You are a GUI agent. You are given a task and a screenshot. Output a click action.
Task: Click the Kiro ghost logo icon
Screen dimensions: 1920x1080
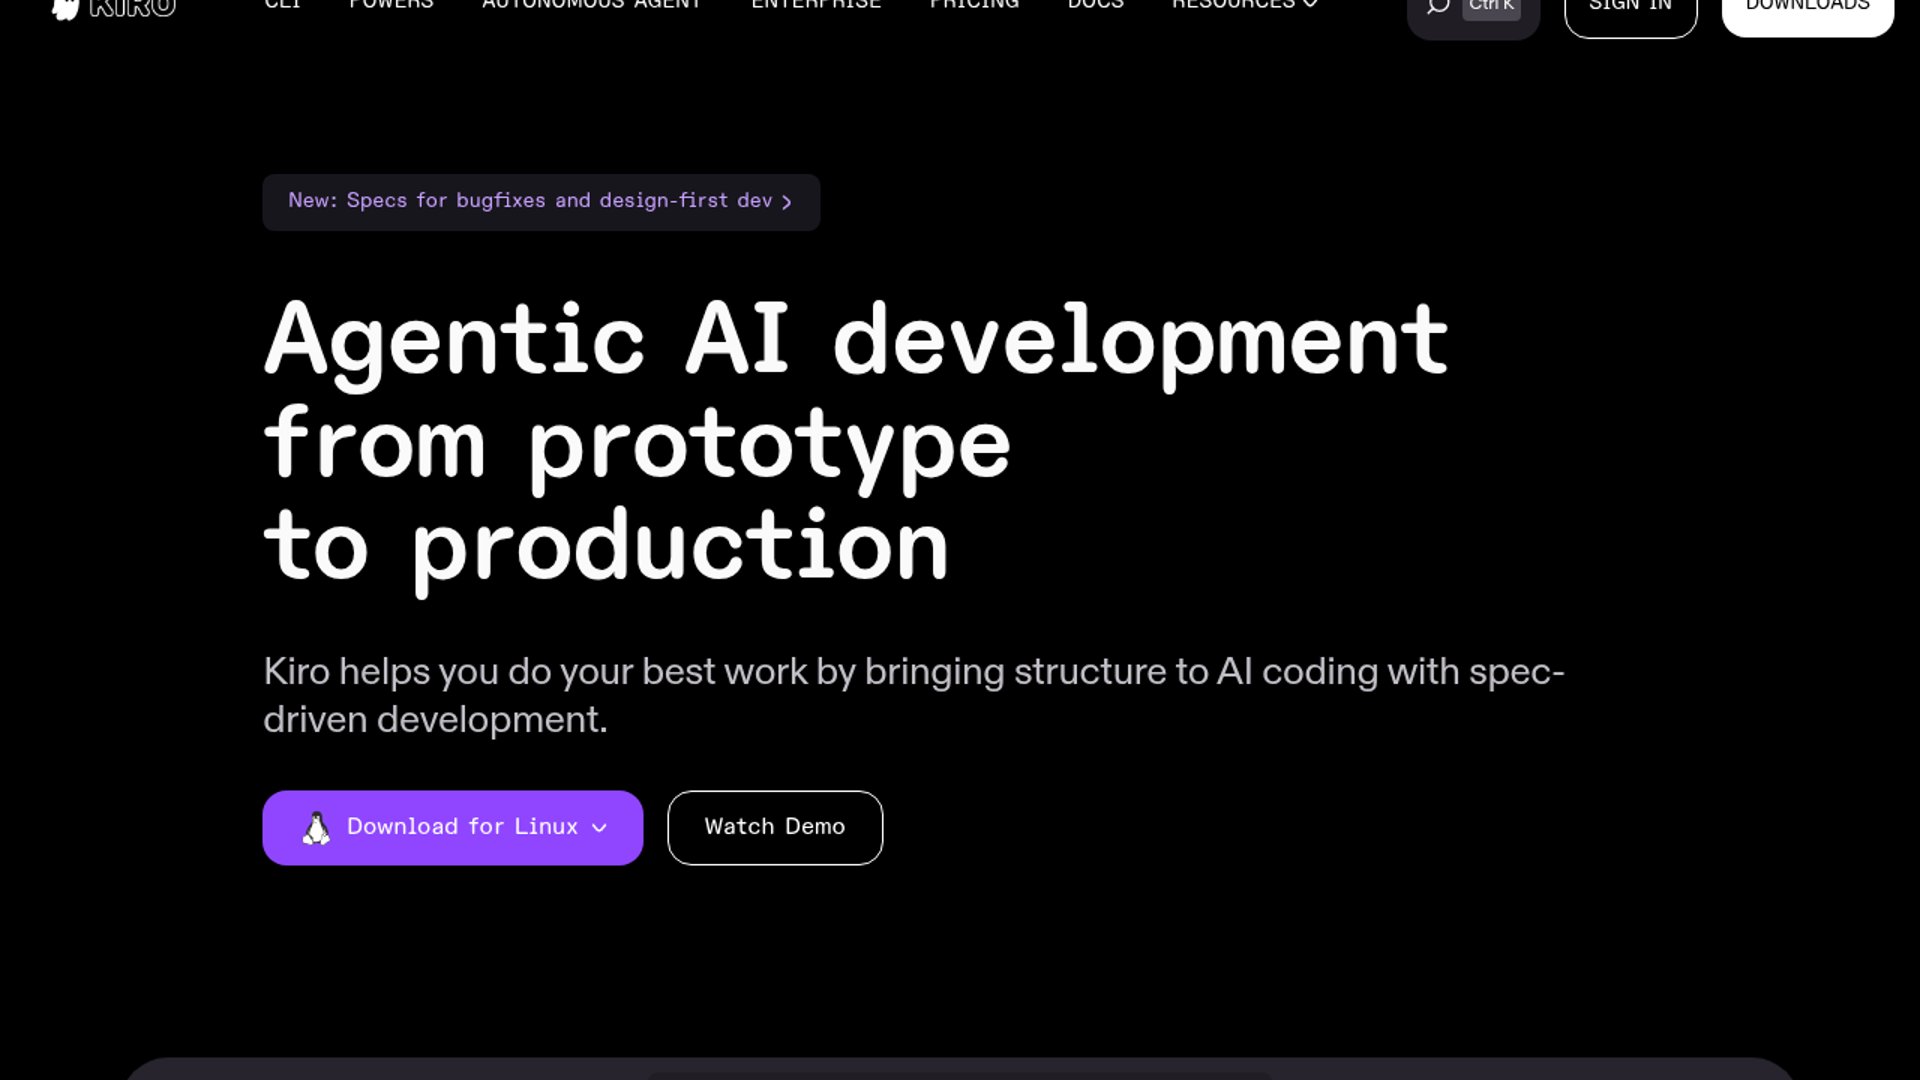(65, 8)
